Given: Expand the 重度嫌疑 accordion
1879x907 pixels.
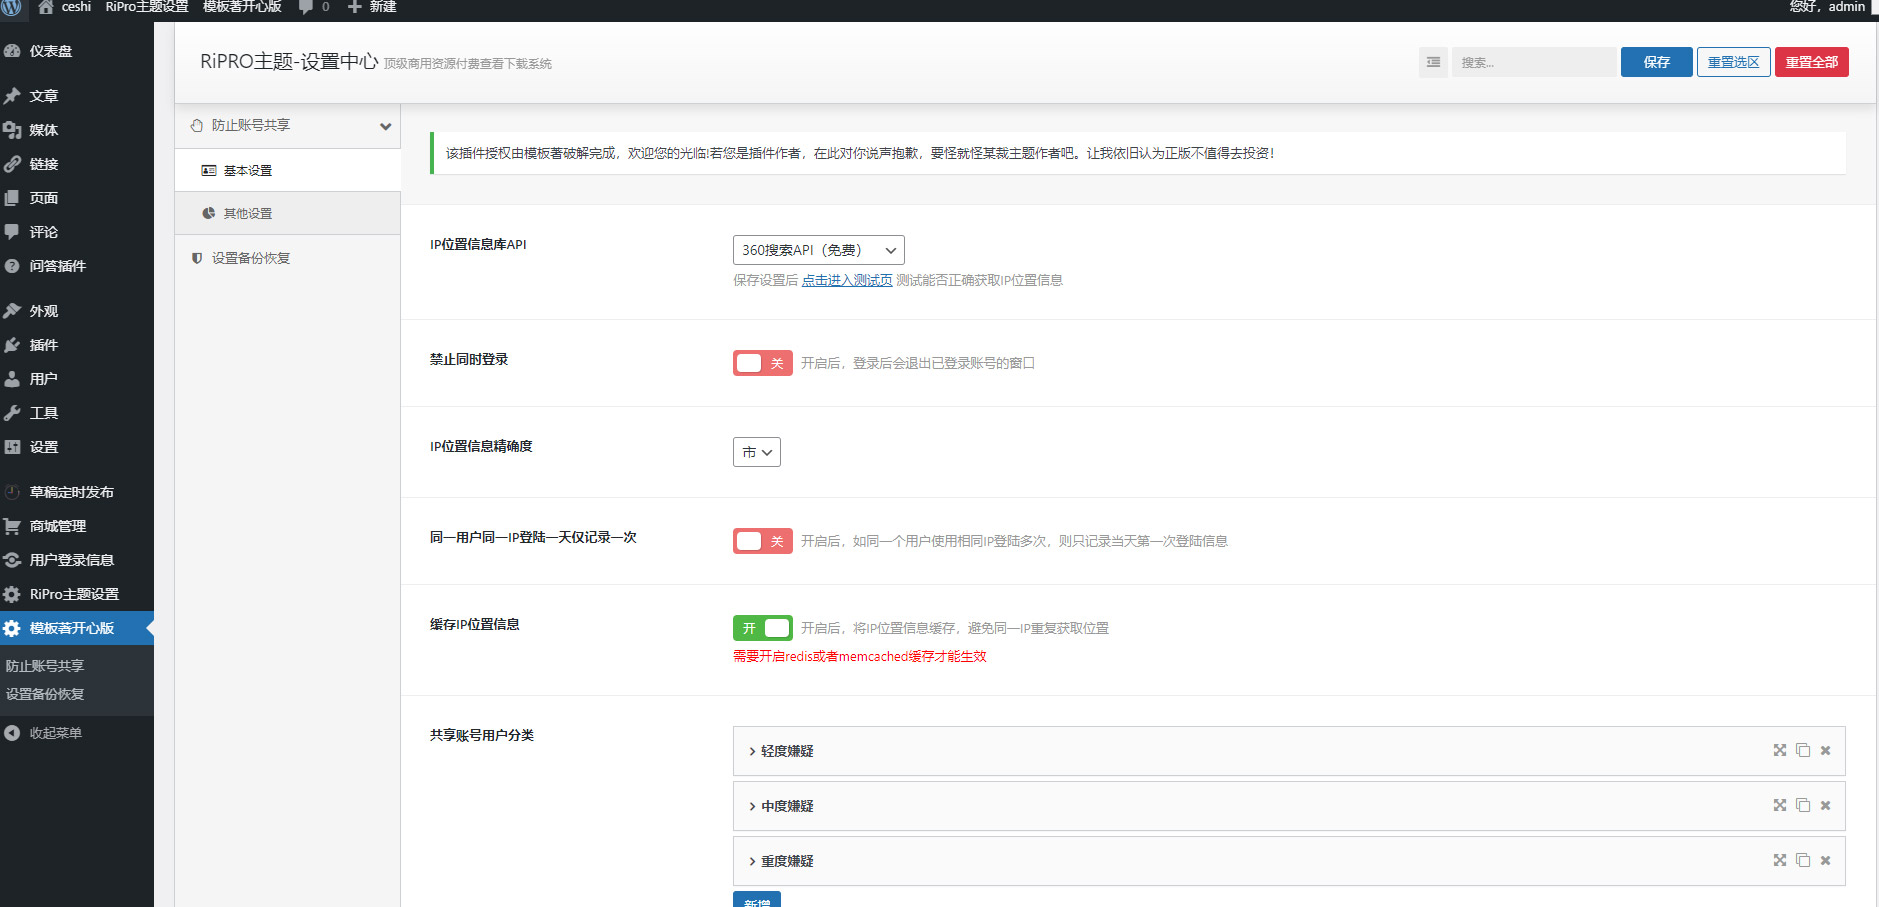Looking at the screenshot, I should tap(1289, 861).
